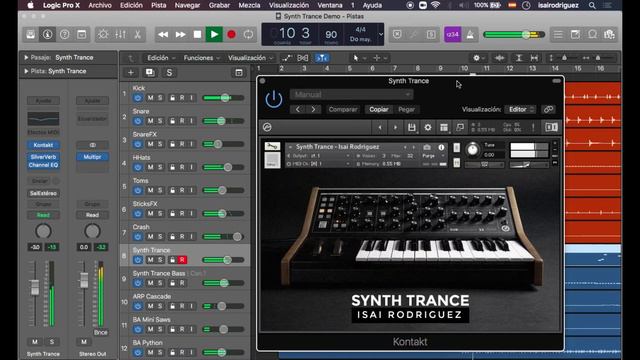The width and height of the screenshot is (640, 360).
Task: Open the Loop Browser button
Action: pyautogui.click(x=592, y=35)
